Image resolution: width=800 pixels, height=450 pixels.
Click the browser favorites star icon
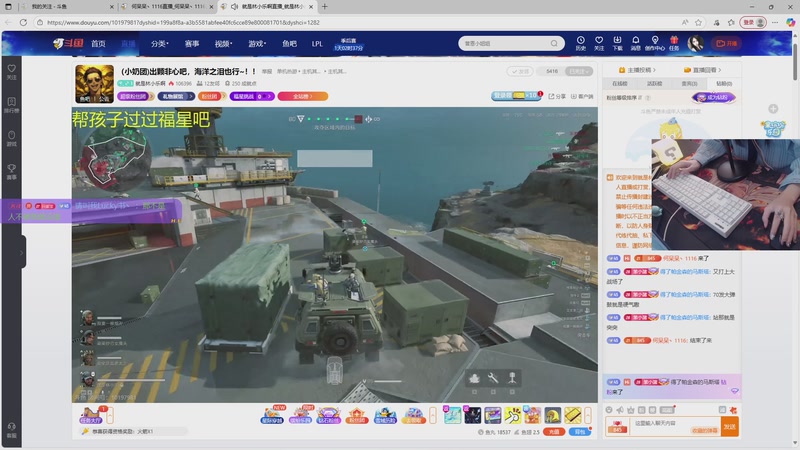tap(698, 22)
